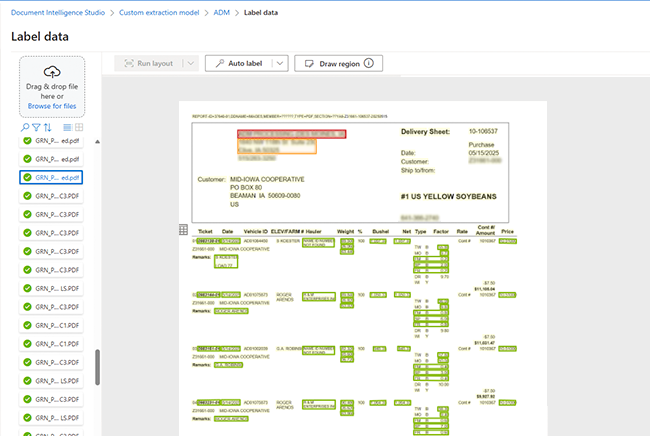Click the table icon beside the document
Image resolution: width=650 pixels, height=436 pixels.
183,230
